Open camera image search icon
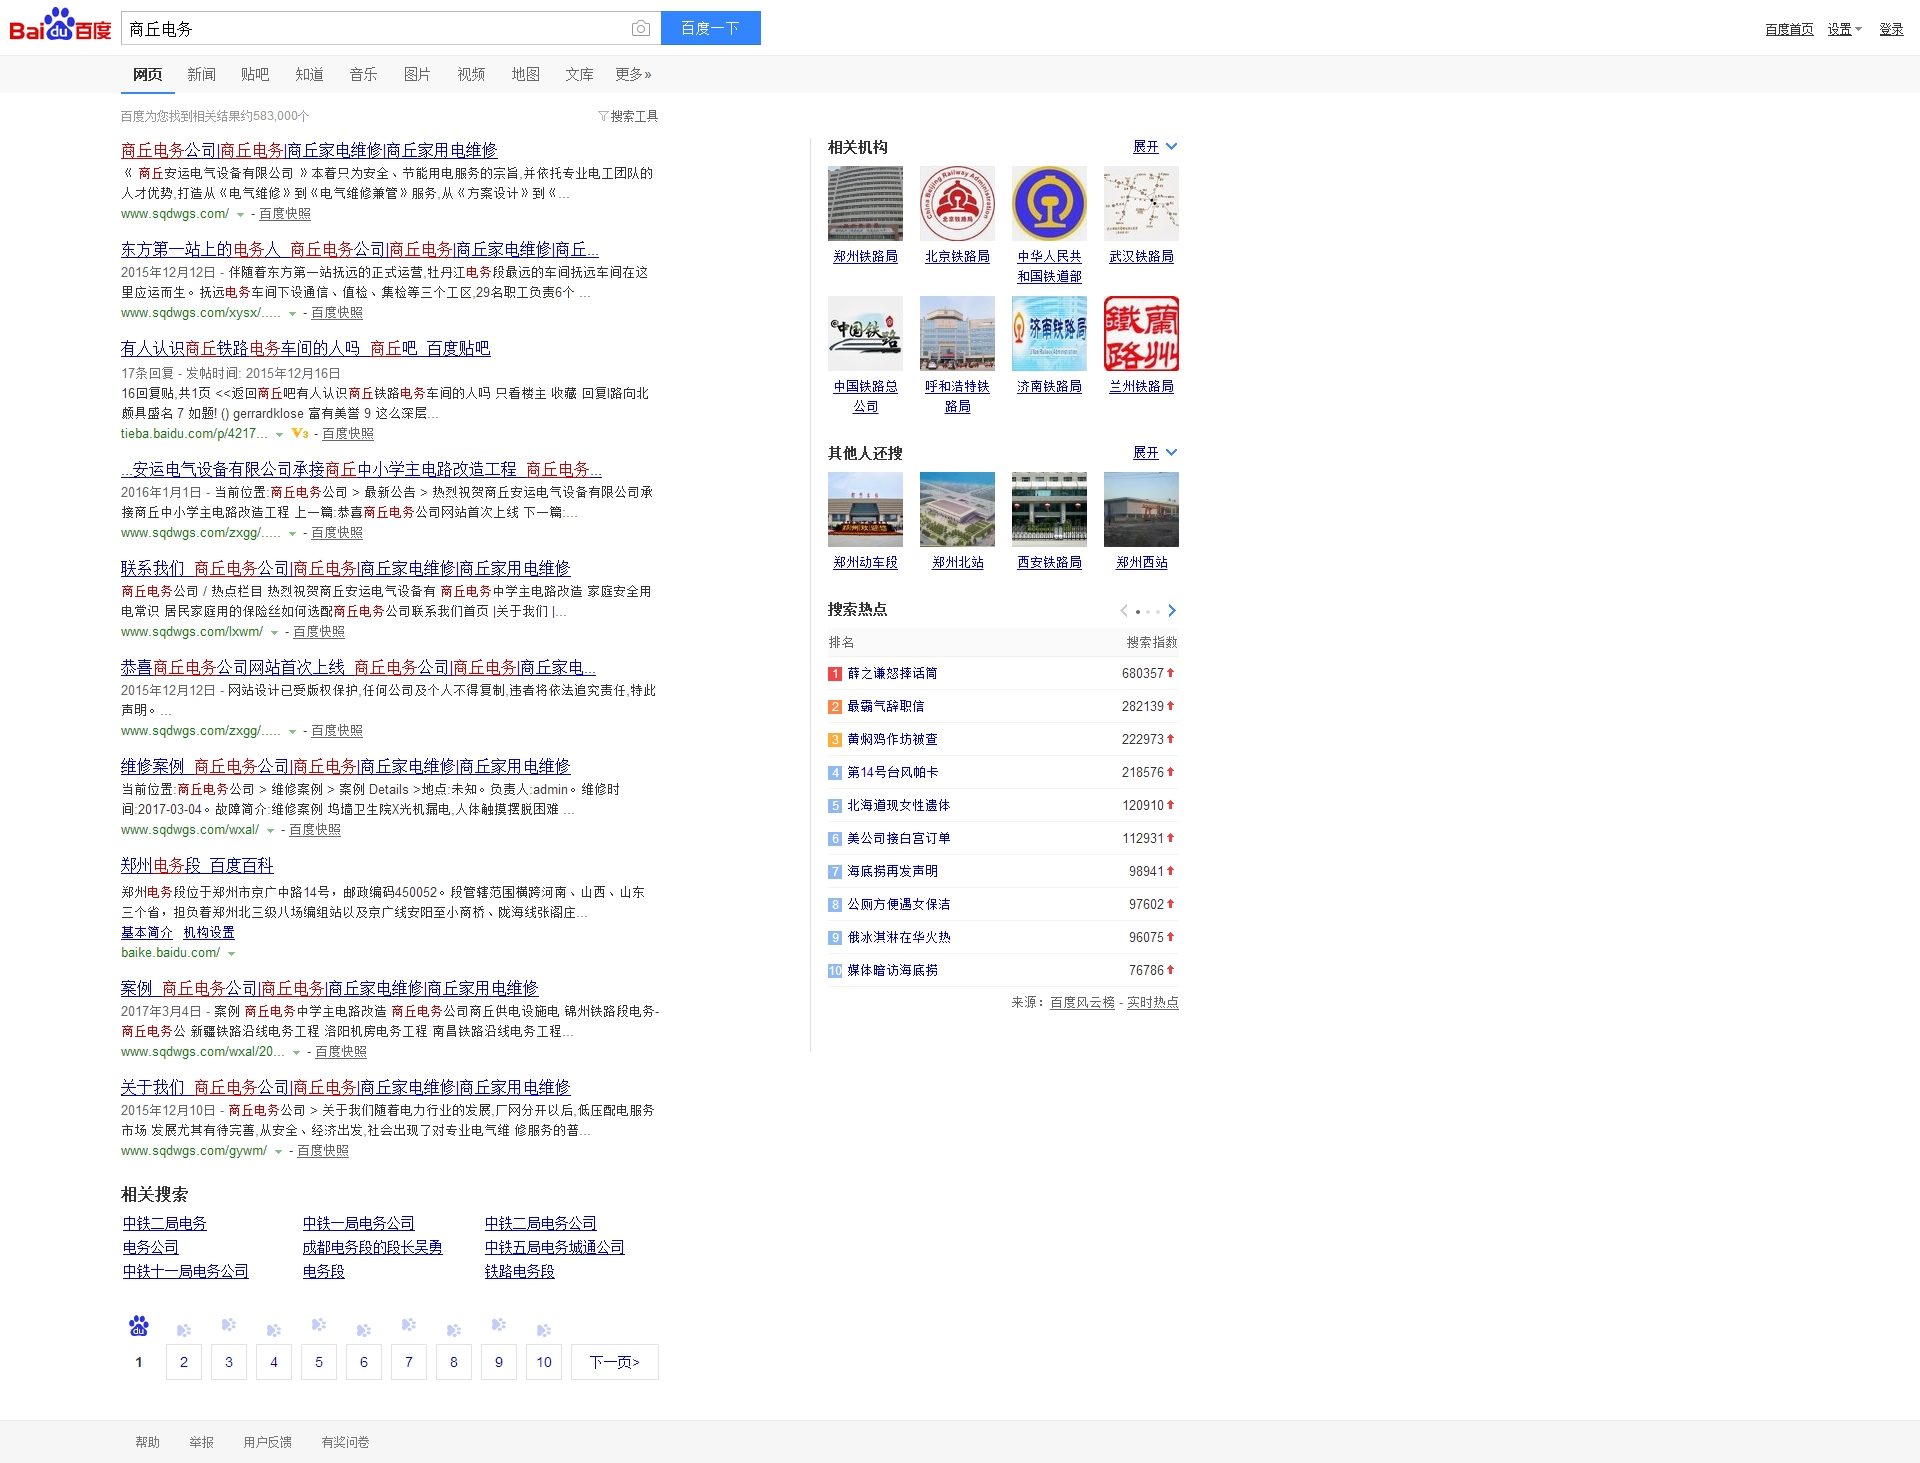1920x1463 pixels. tap(641, 28)
